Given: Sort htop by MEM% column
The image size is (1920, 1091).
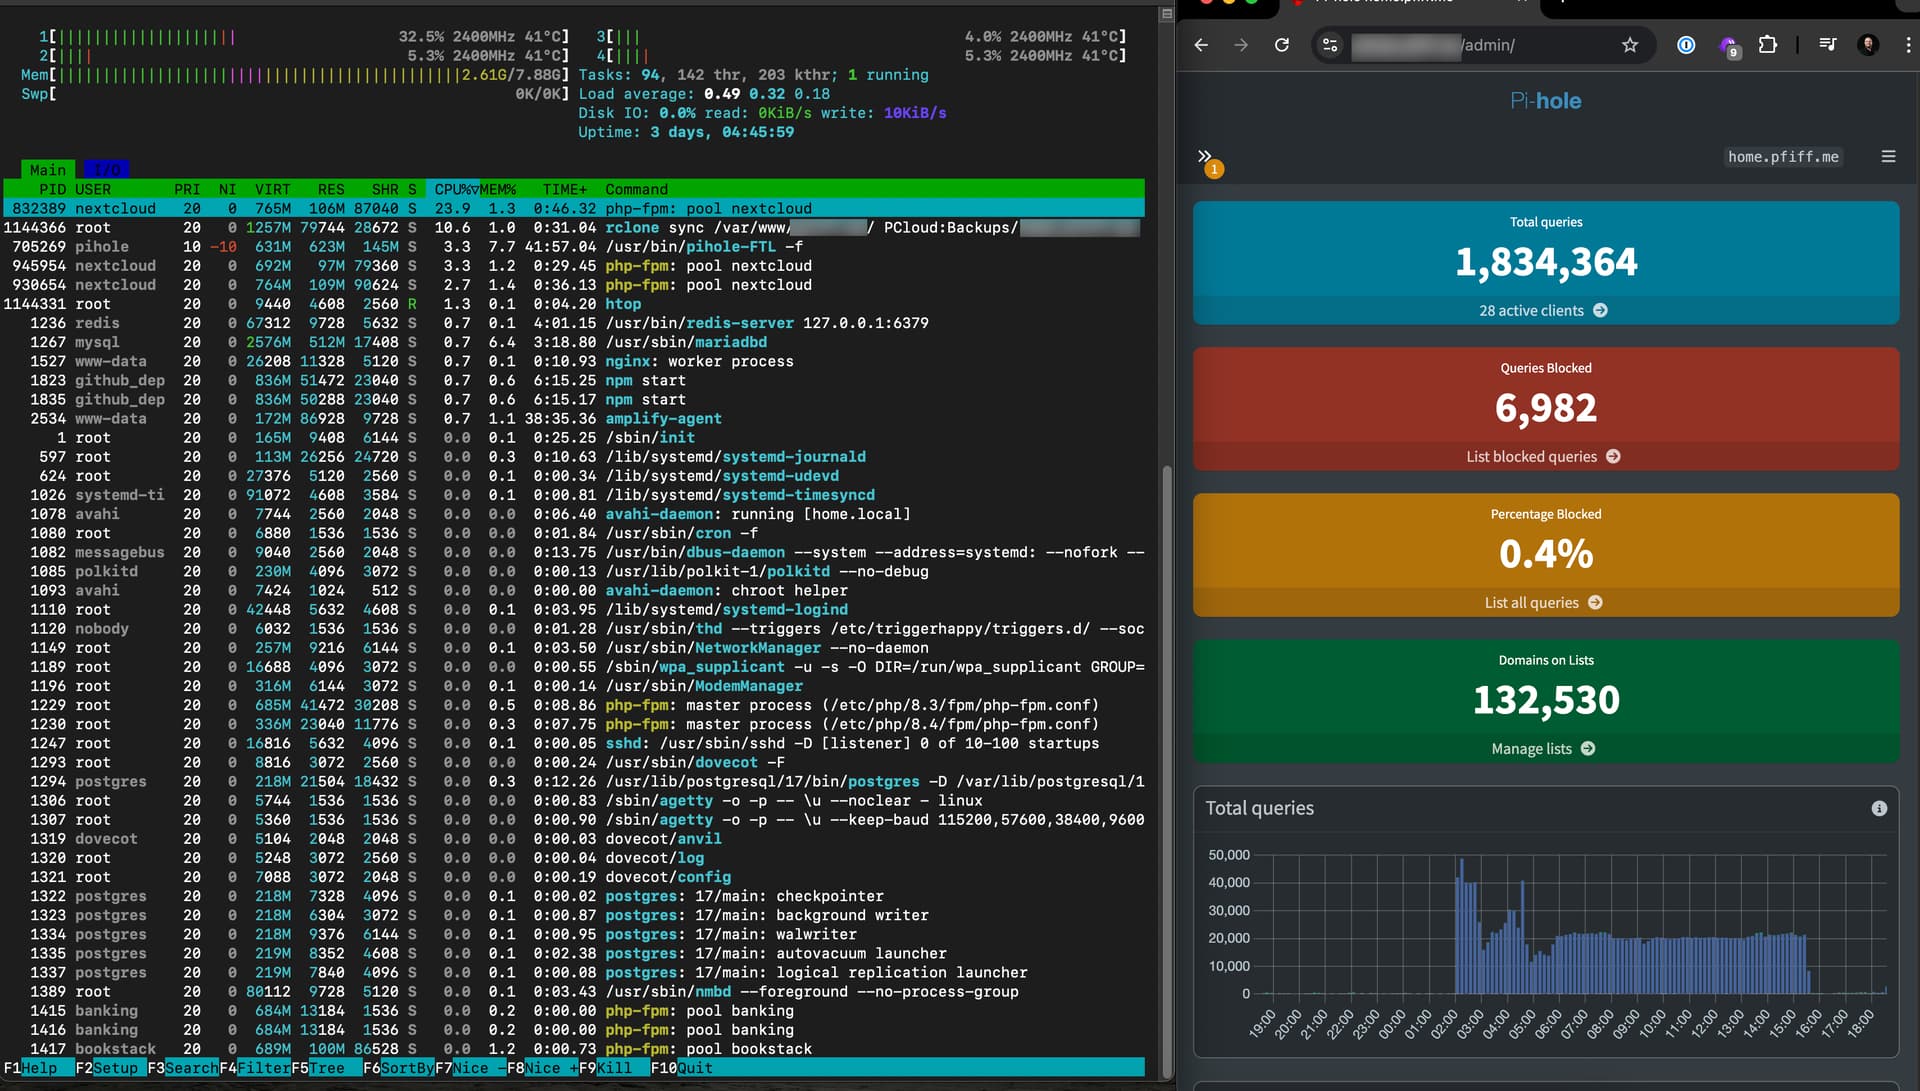Looking at the screenshot, I should tap(498, 189).
